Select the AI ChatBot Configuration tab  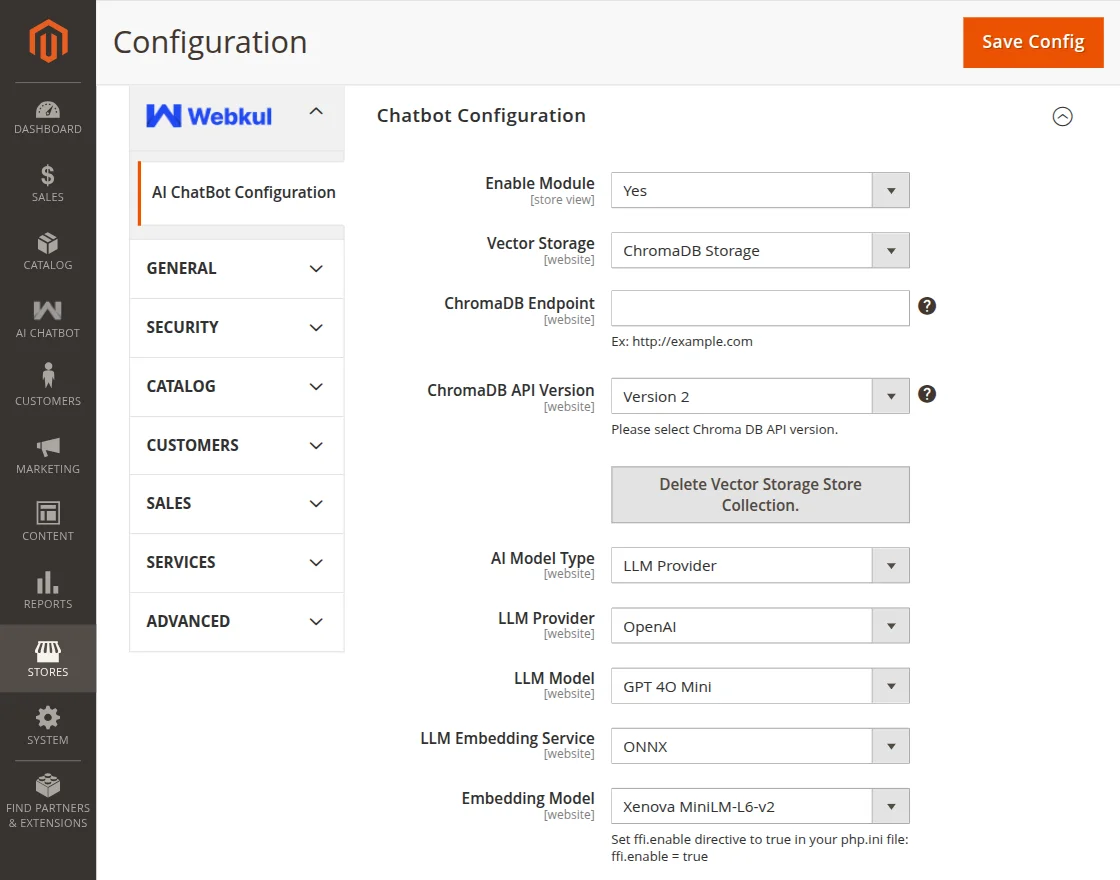click(243, 192)
